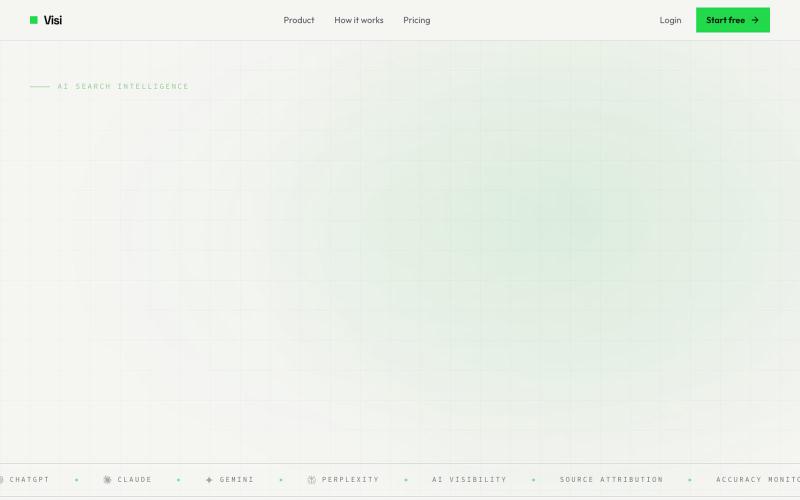The width and height of the screenshot is (800, 500).
Task: Click the GEMINI ticker text
Action: click(237, 480)
